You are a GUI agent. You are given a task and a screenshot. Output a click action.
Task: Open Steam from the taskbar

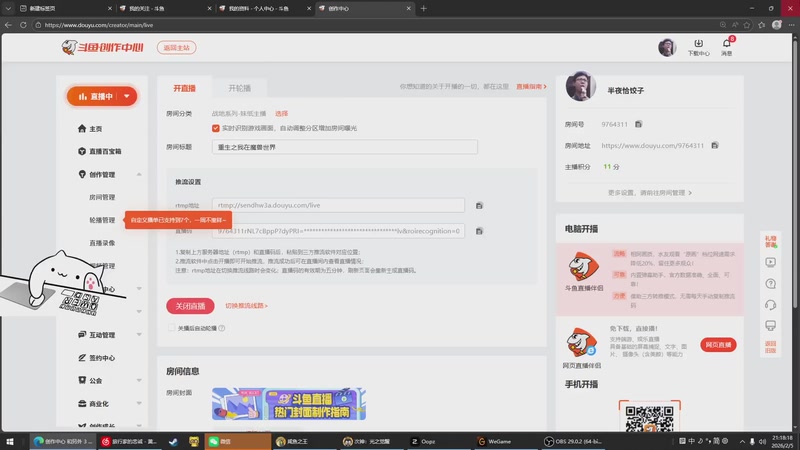[x=173, y=441]
